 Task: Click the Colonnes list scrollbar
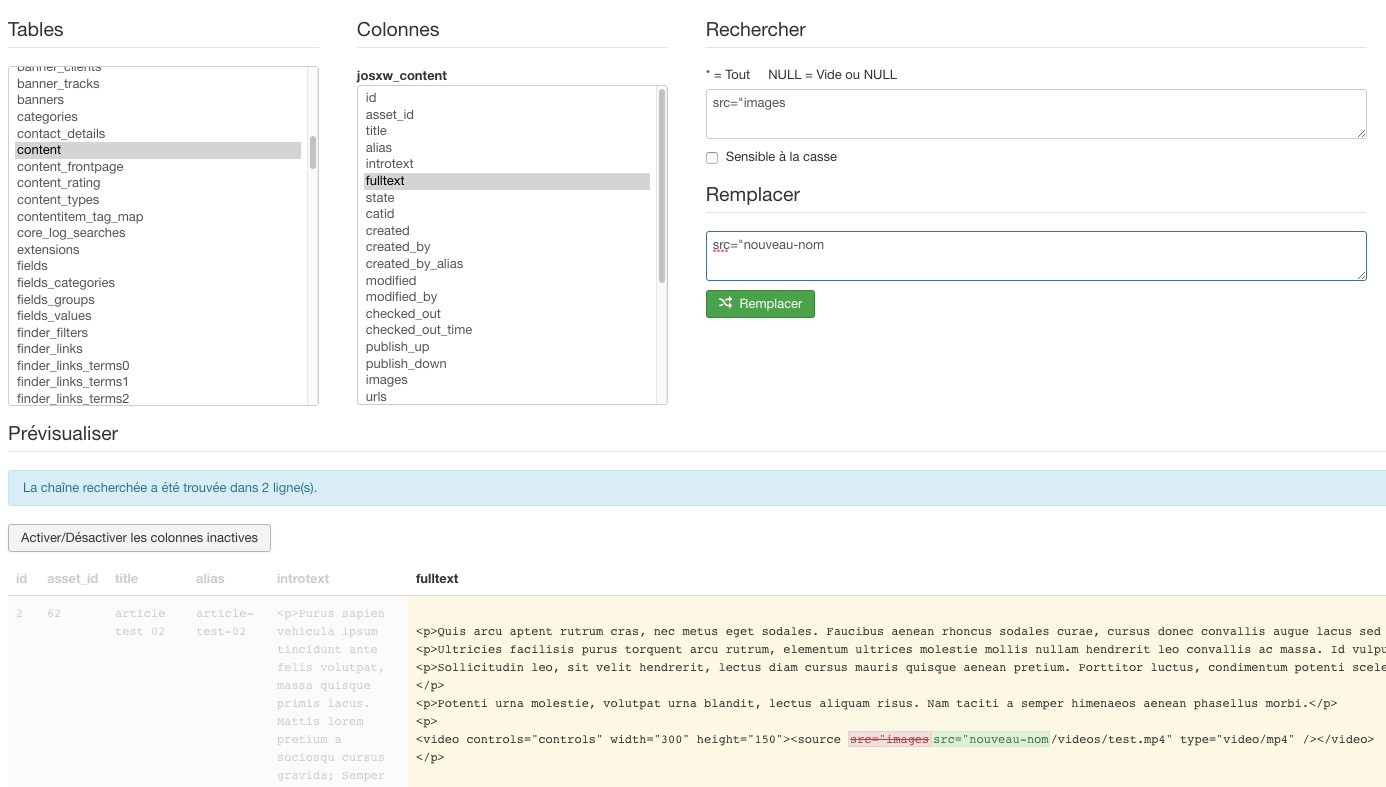coord(662,186)
